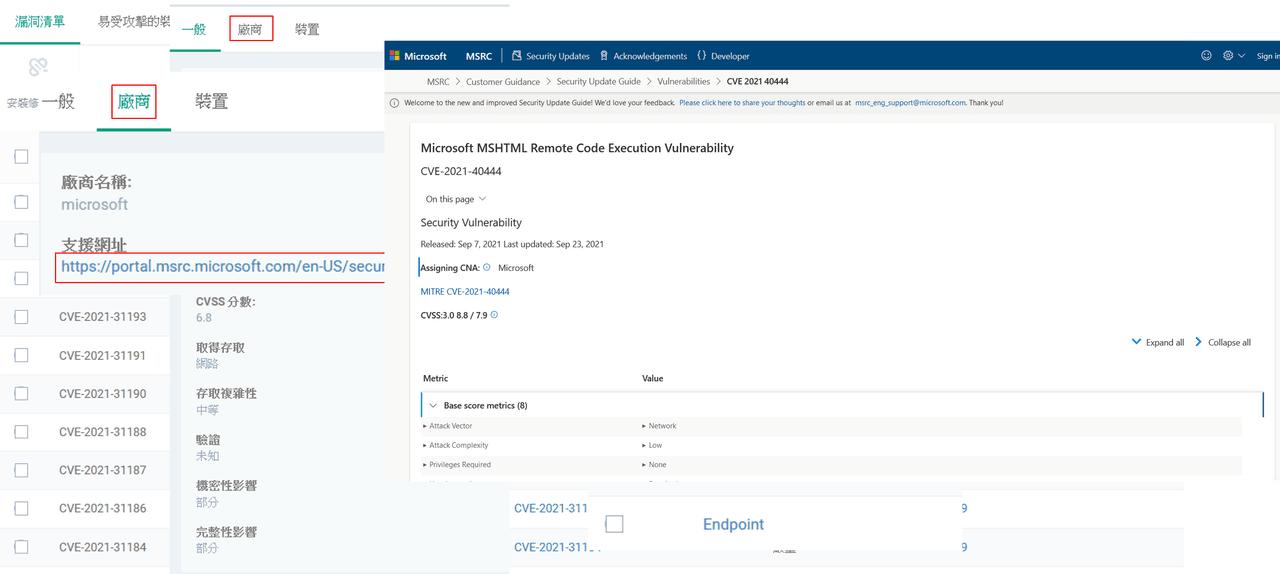The height and width of the screenshot is (574, 1280).
Task: Select the large 廠商 tab
Action: click(x=134, y=101)
